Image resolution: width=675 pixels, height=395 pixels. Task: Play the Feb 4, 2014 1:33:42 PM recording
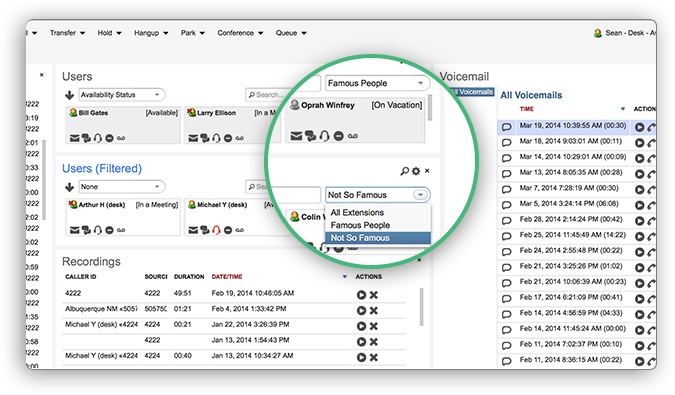pyautogui.click(x=361, y=310)
